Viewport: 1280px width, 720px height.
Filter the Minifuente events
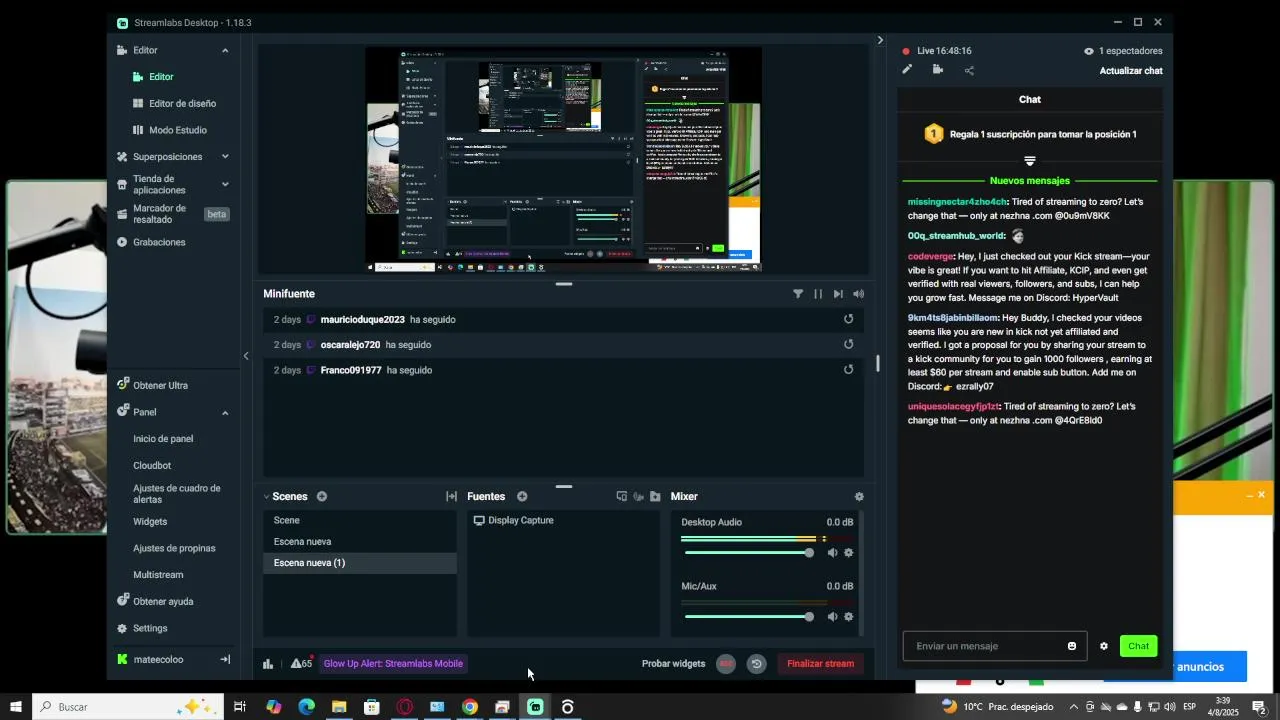pos(798,294)
